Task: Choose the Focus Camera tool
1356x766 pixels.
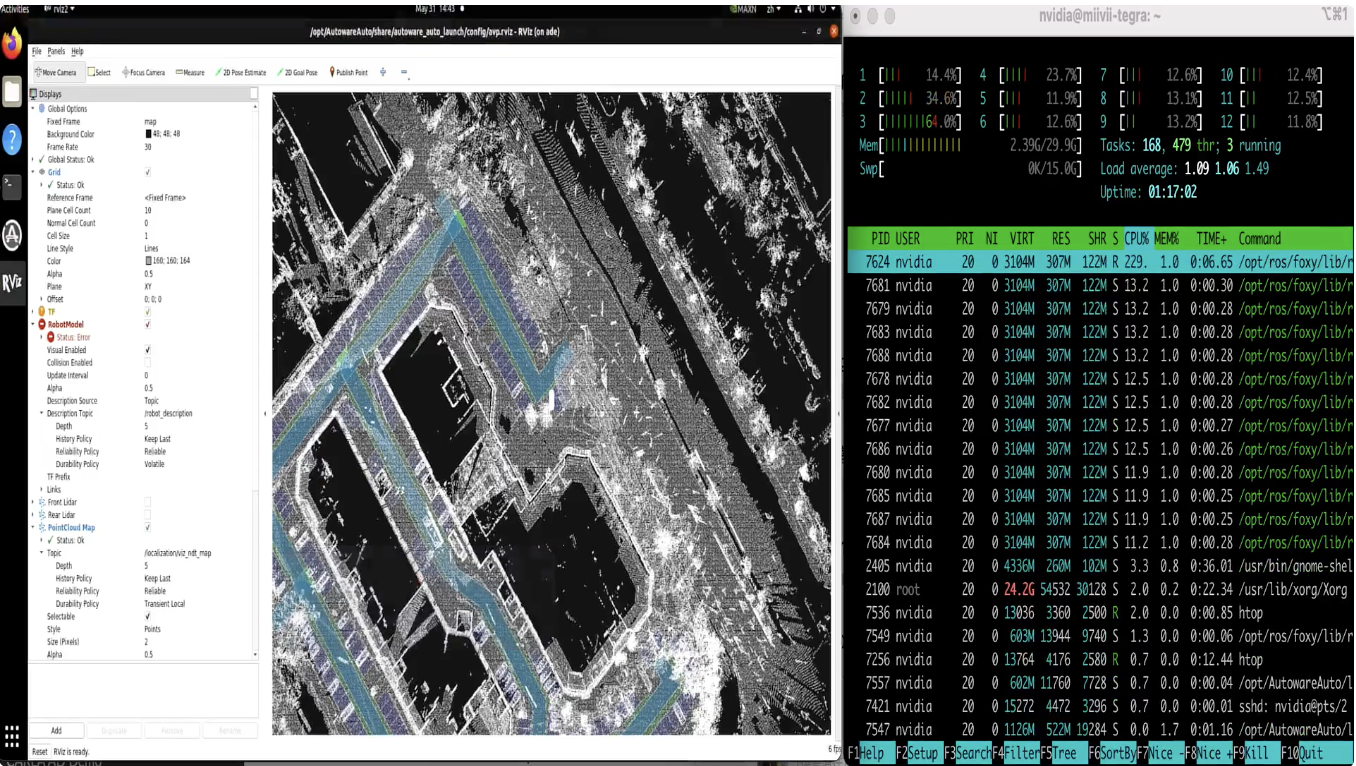Action: pyautogui.click(x=144, y=72)
